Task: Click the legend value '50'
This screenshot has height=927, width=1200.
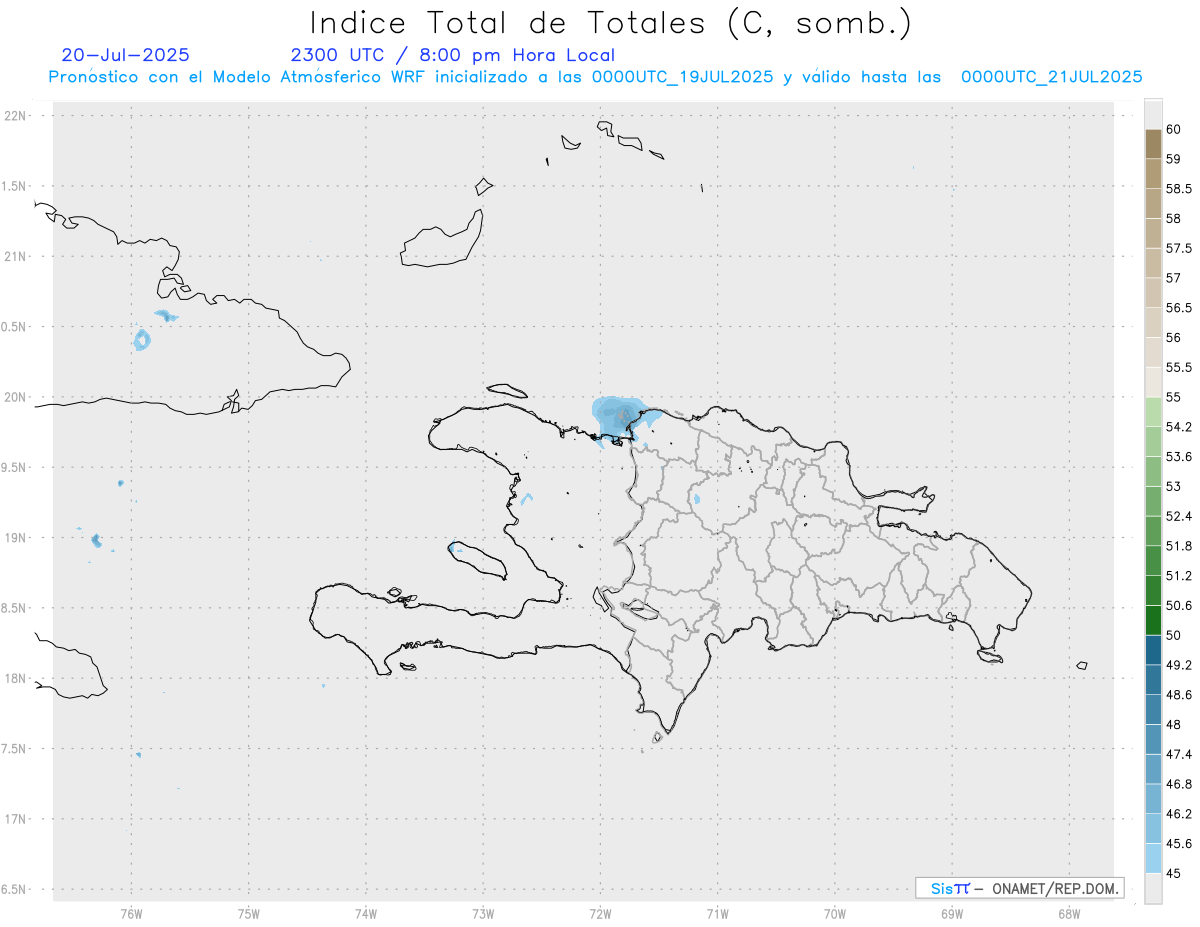Action: point(1173,635)
